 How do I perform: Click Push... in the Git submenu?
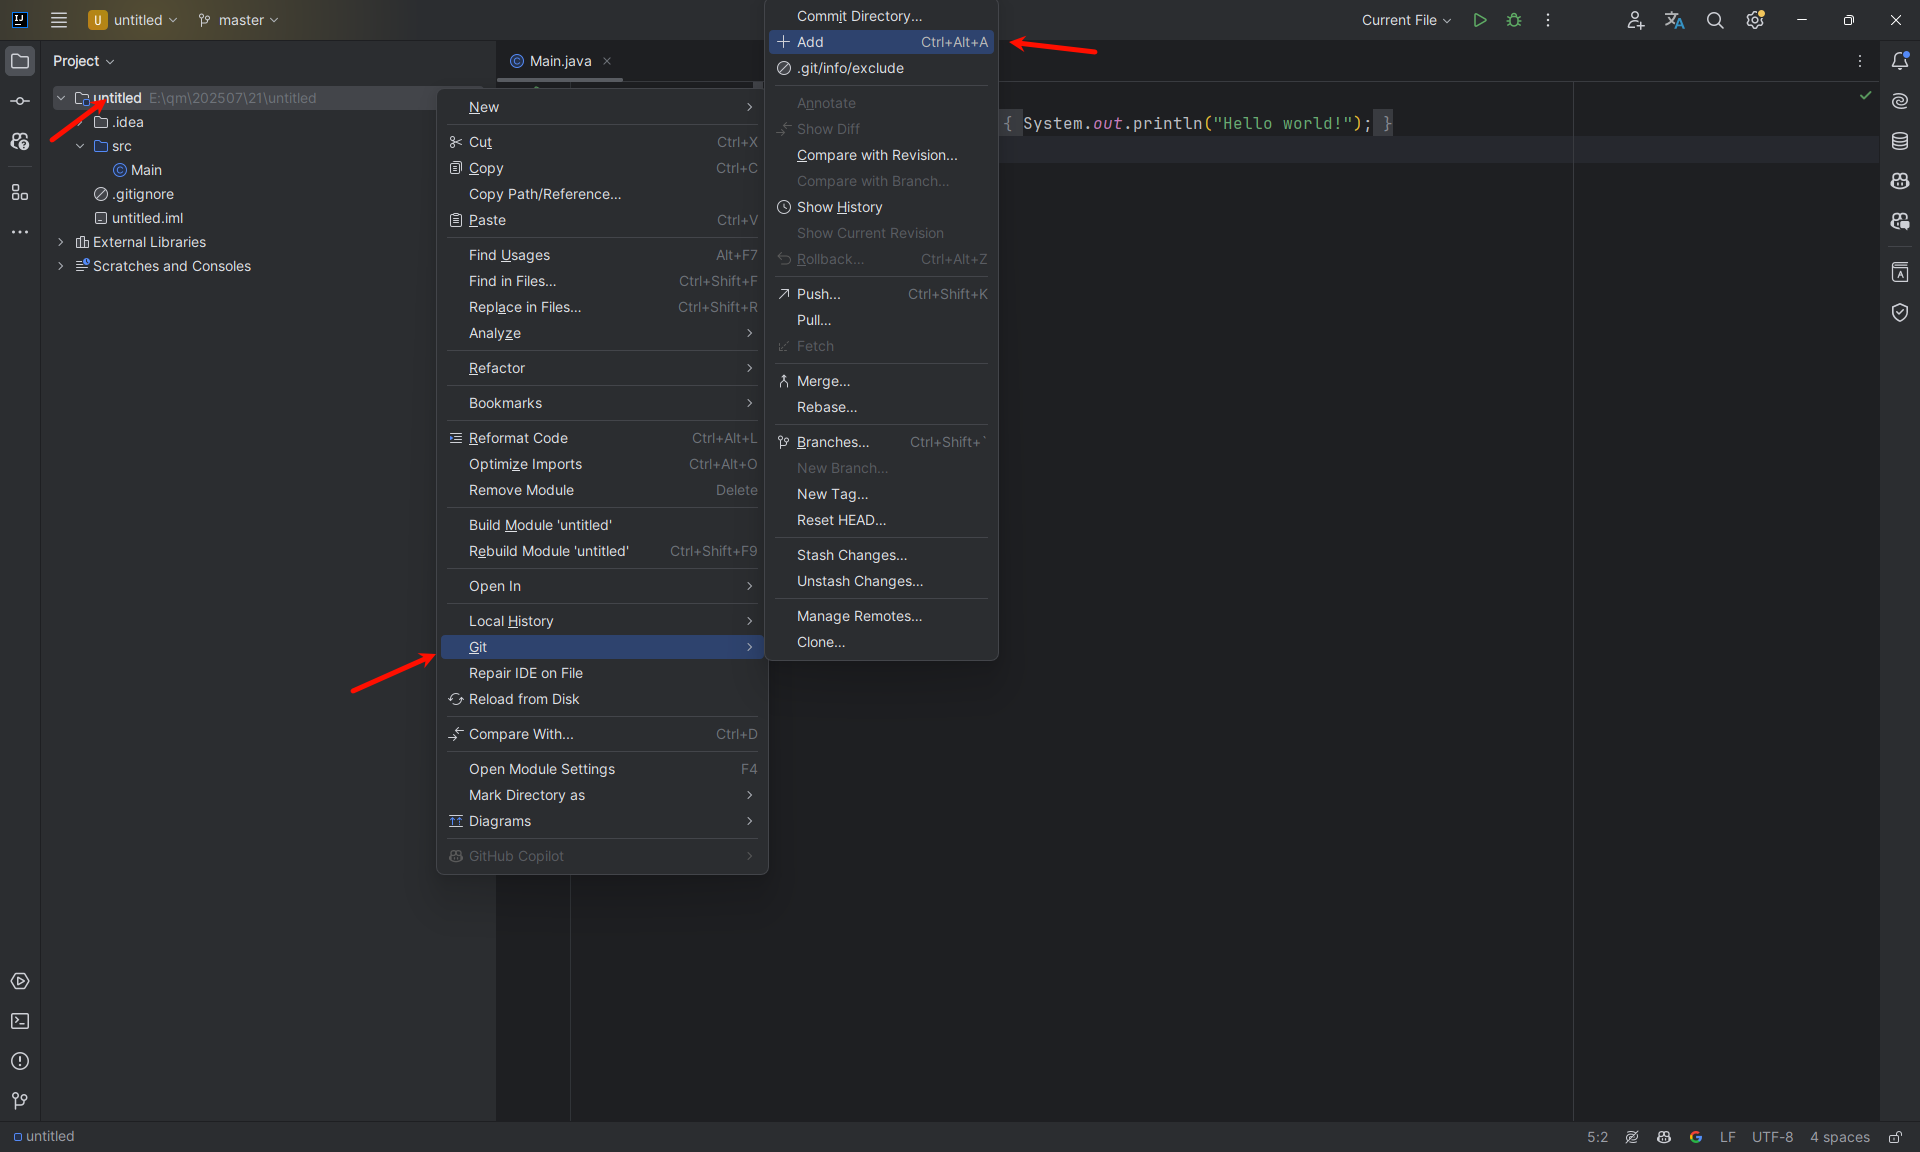click(818, 294)
